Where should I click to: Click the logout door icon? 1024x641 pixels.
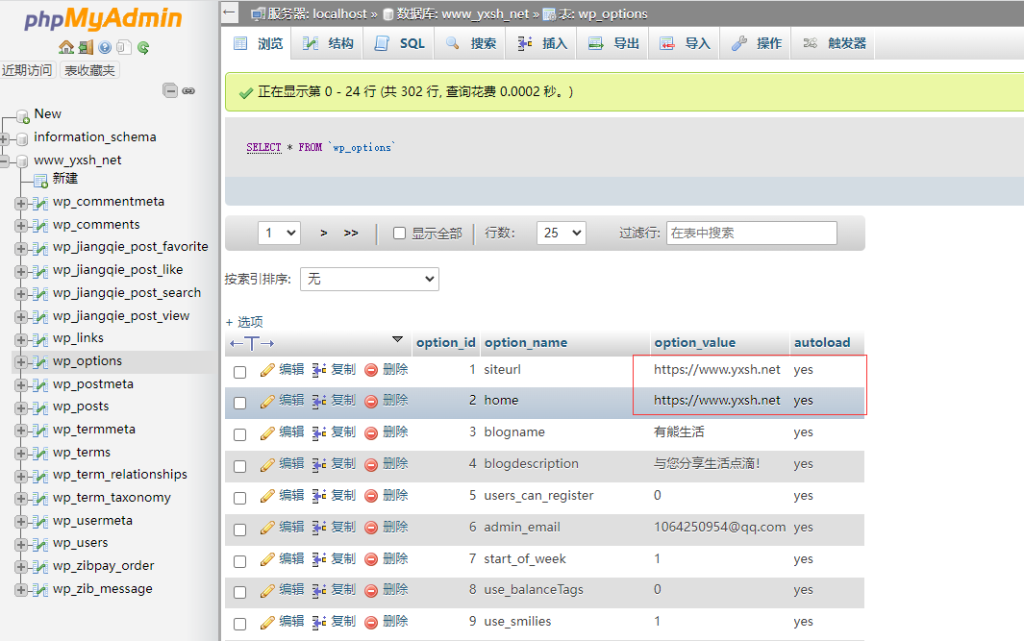(x=85, y=47)
